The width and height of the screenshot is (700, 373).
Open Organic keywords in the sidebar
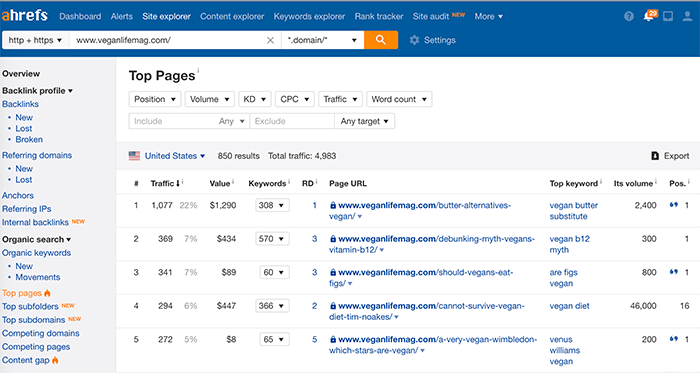pos(37,253)
